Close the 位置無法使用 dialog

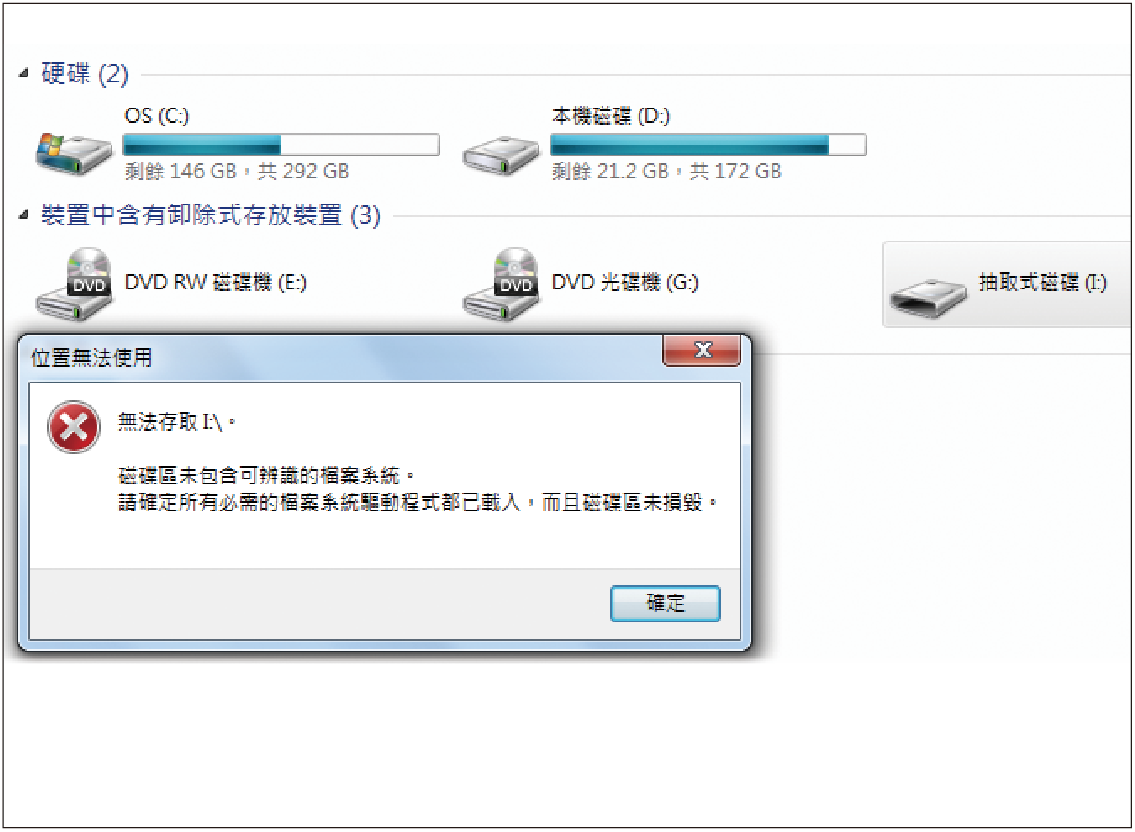coord(701,350)
